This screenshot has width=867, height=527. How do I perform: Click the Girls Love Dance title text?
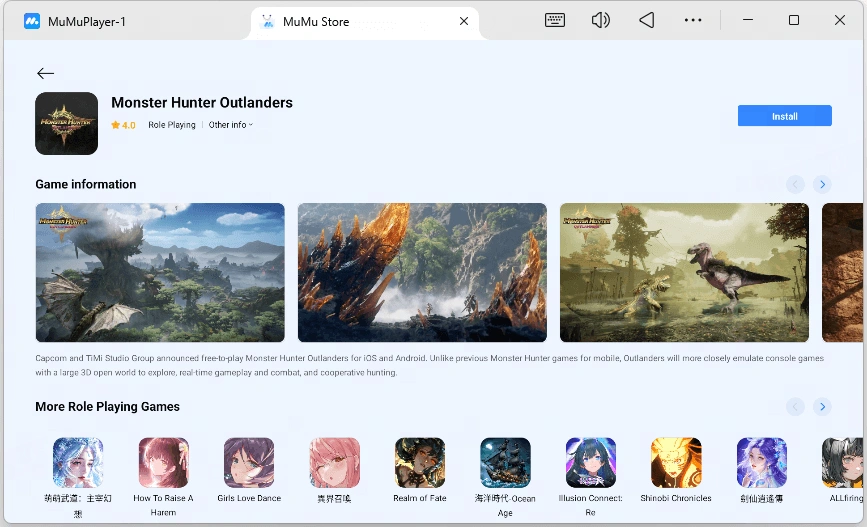[x=249, y=498]
